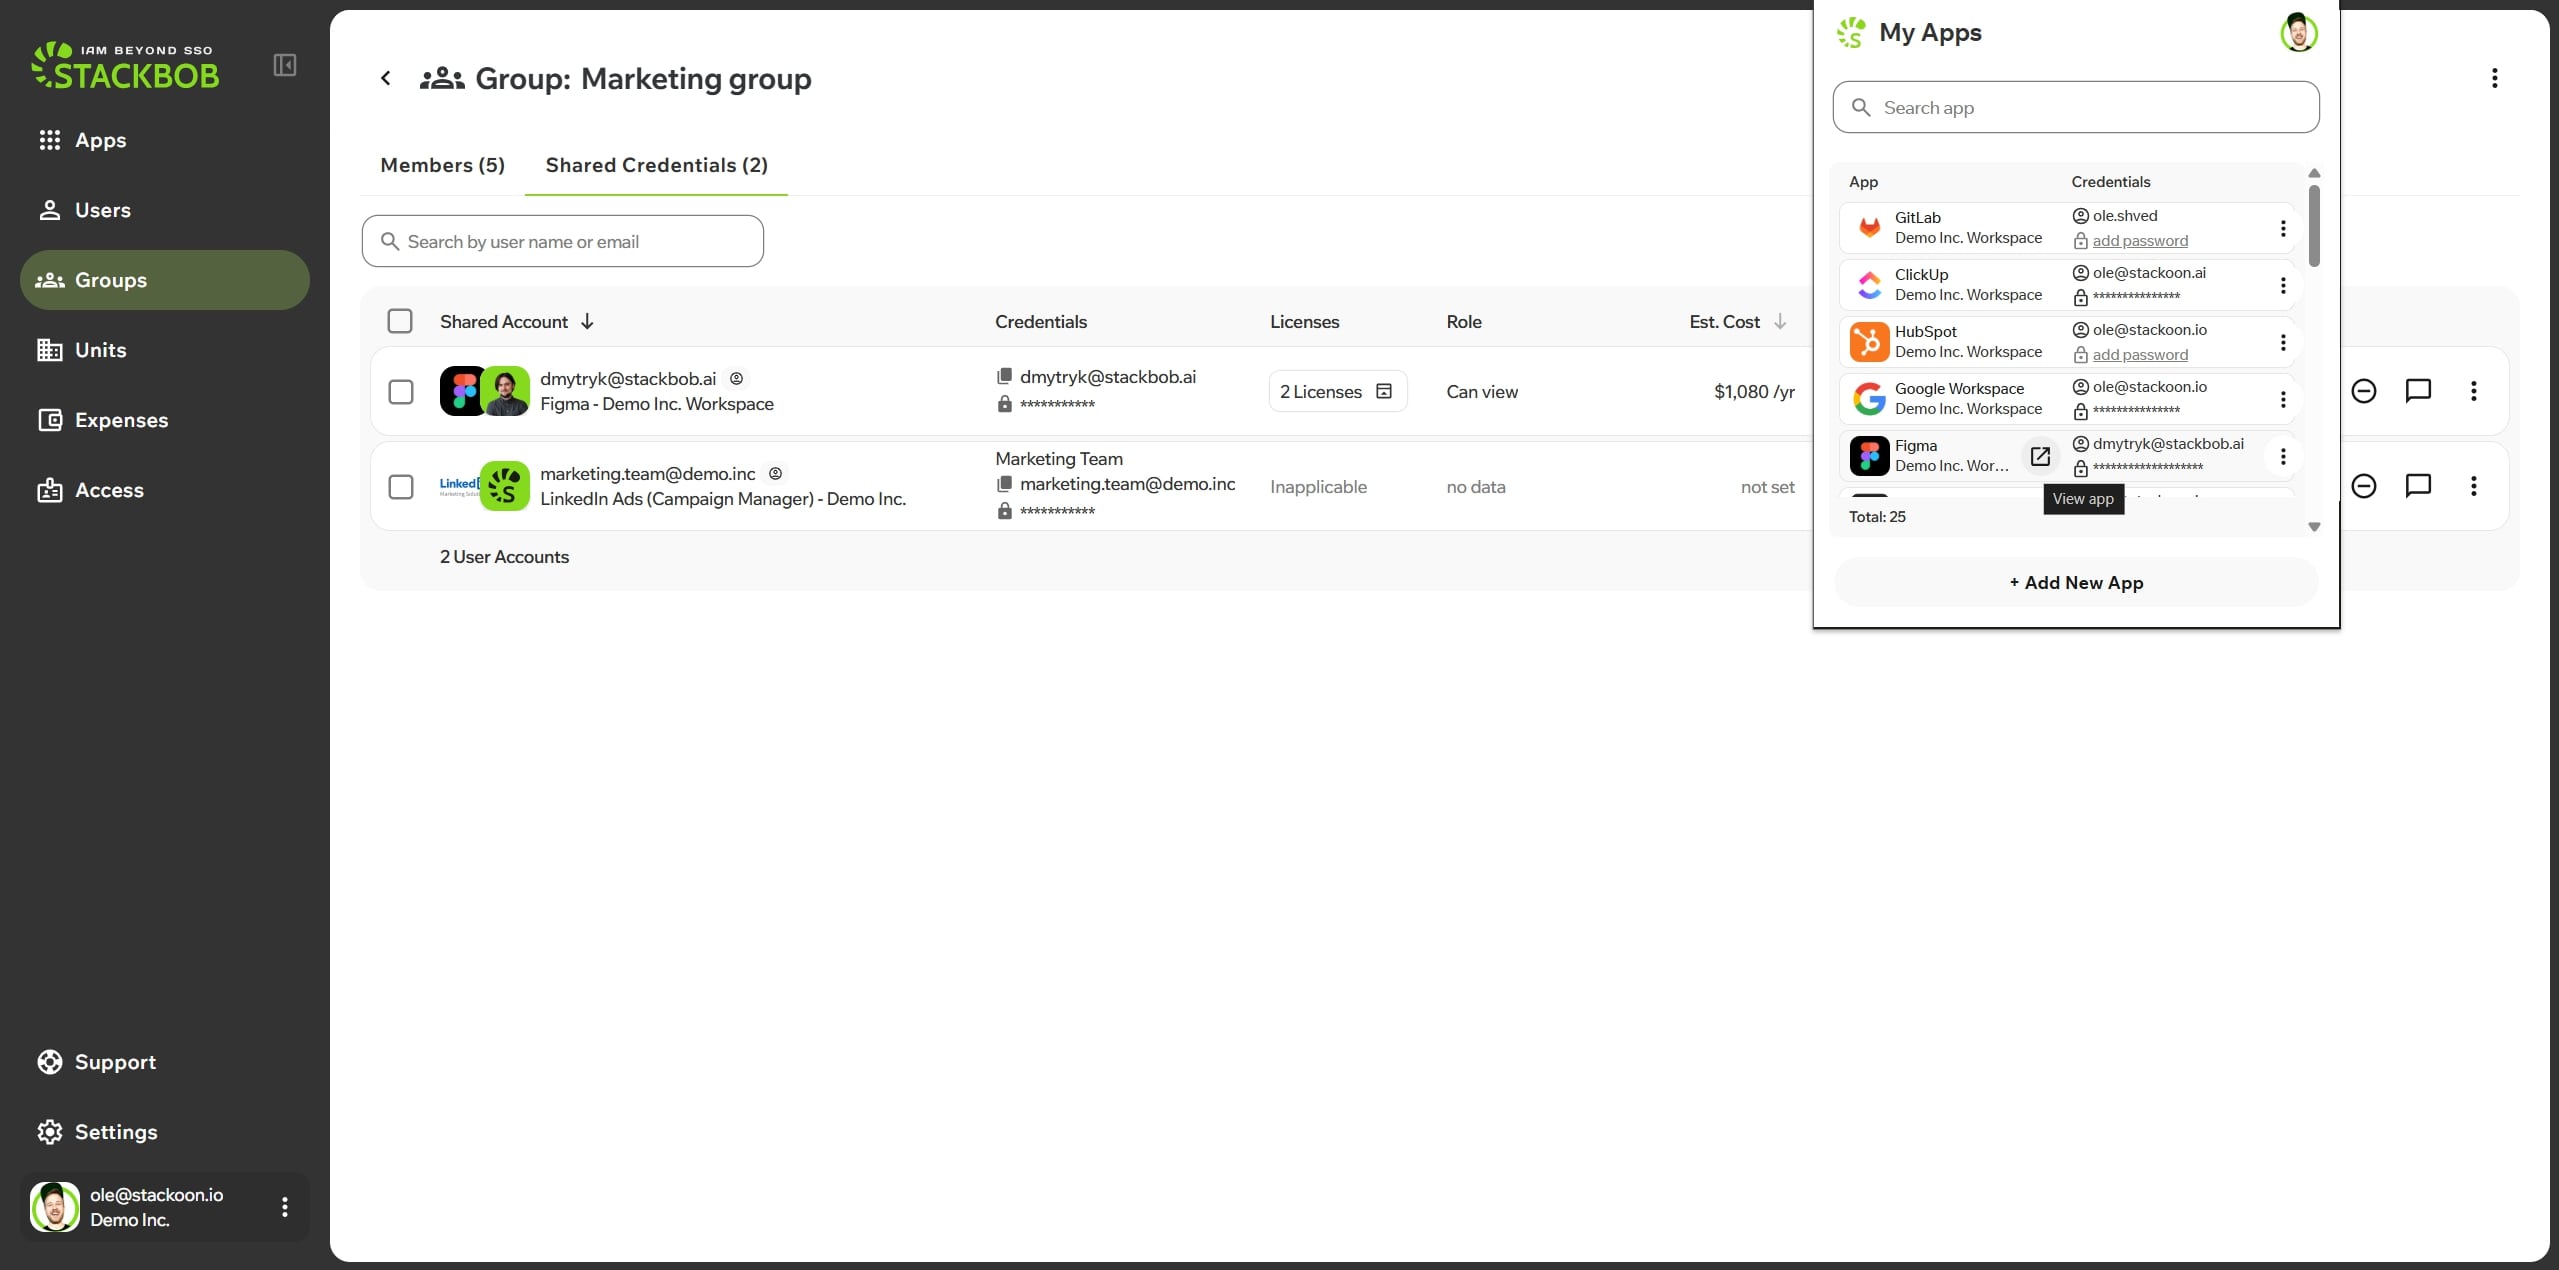Screen dimensions: 2559x1270
Task: Click lock icon for Figma row password
Action: pyautogui.click(x=1005, y=404)
